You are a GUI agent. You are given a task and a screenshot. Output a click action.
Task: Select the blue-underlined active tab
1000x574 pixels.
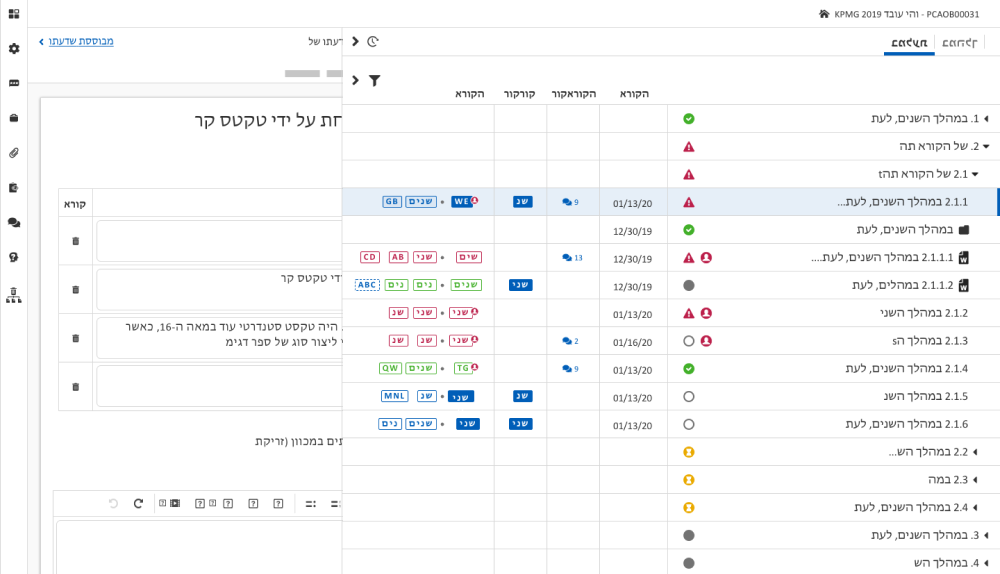click(x=909, y=43)
